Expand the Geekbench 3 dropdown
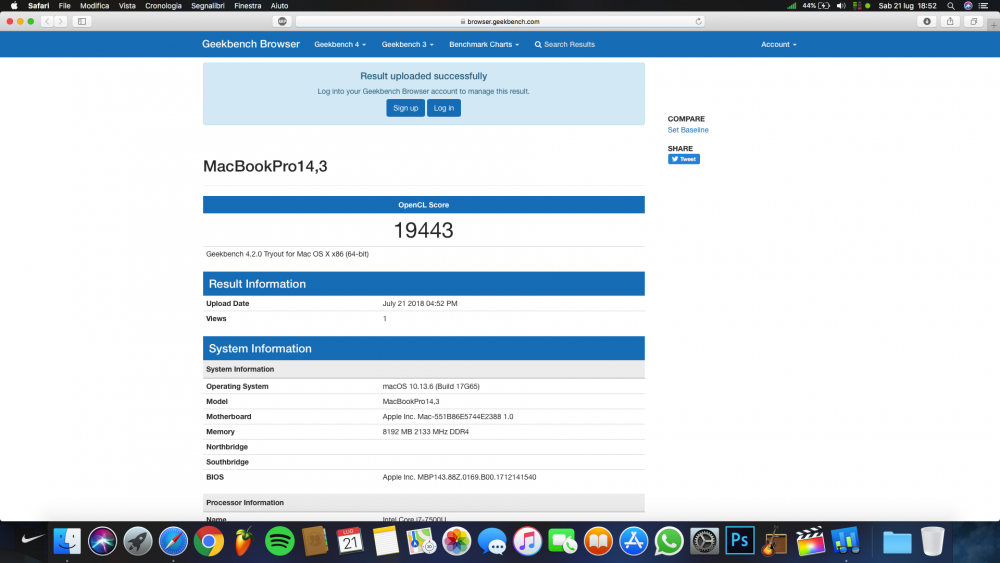The image size is (1000, 563). tap(408, 45)
